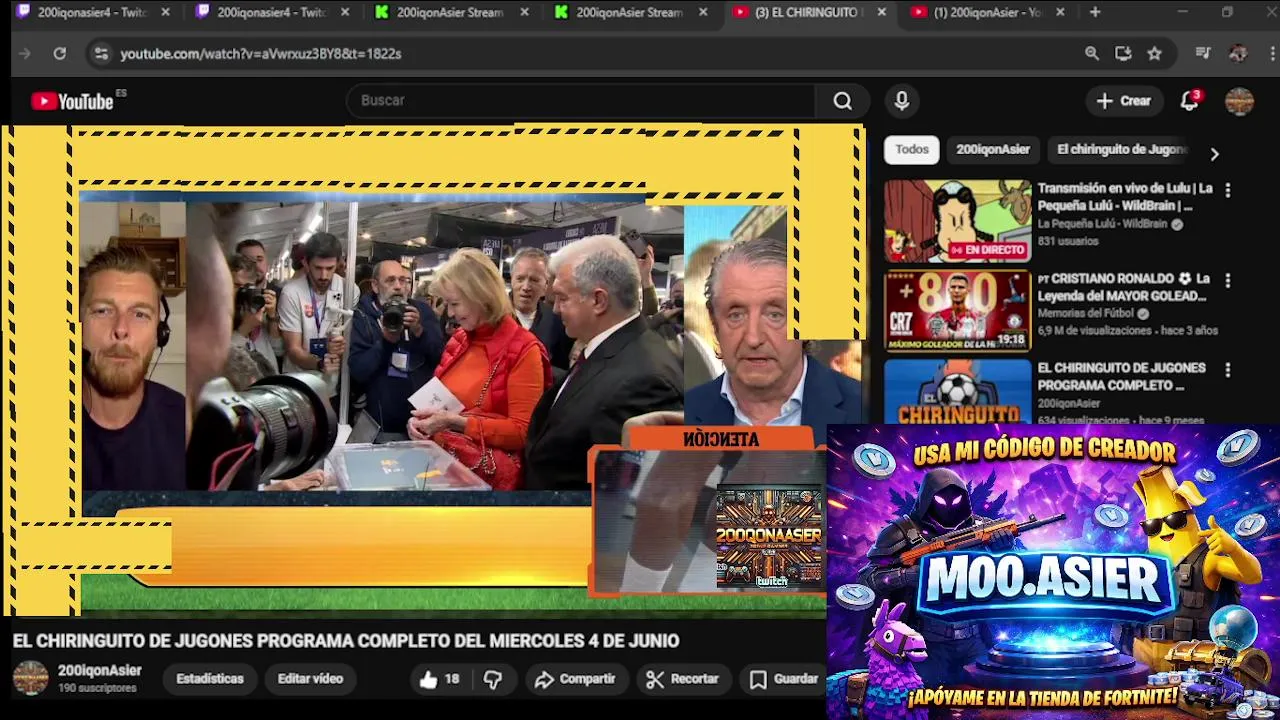The image size is (1280, 720).
Task: Open the media control icon in Chrome toolbar
Action: (x=1204, y=54)
